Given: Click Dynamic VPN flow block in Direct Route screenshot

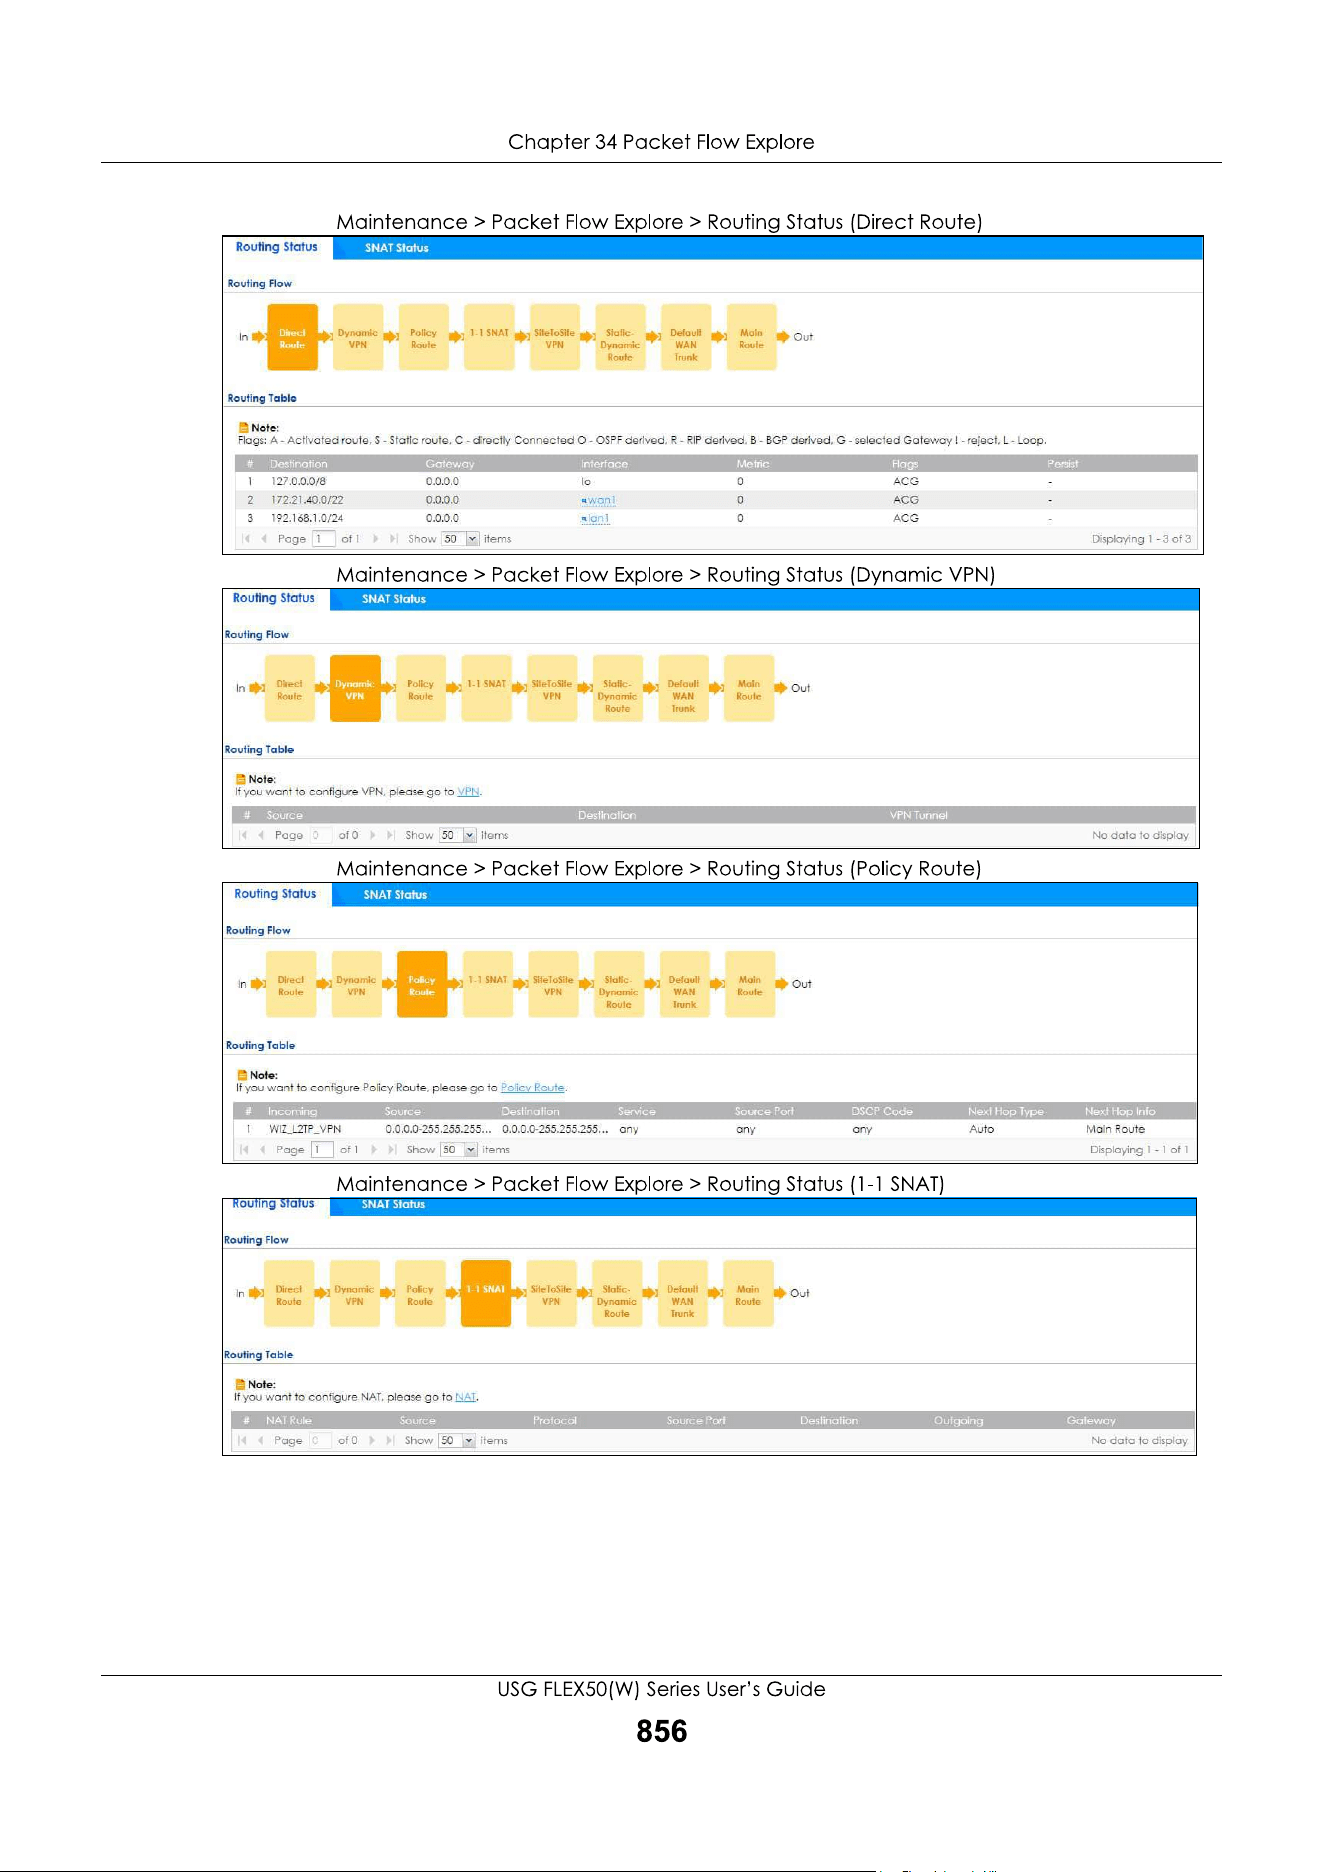Looking at the screenshot, I should coord(358,338).
